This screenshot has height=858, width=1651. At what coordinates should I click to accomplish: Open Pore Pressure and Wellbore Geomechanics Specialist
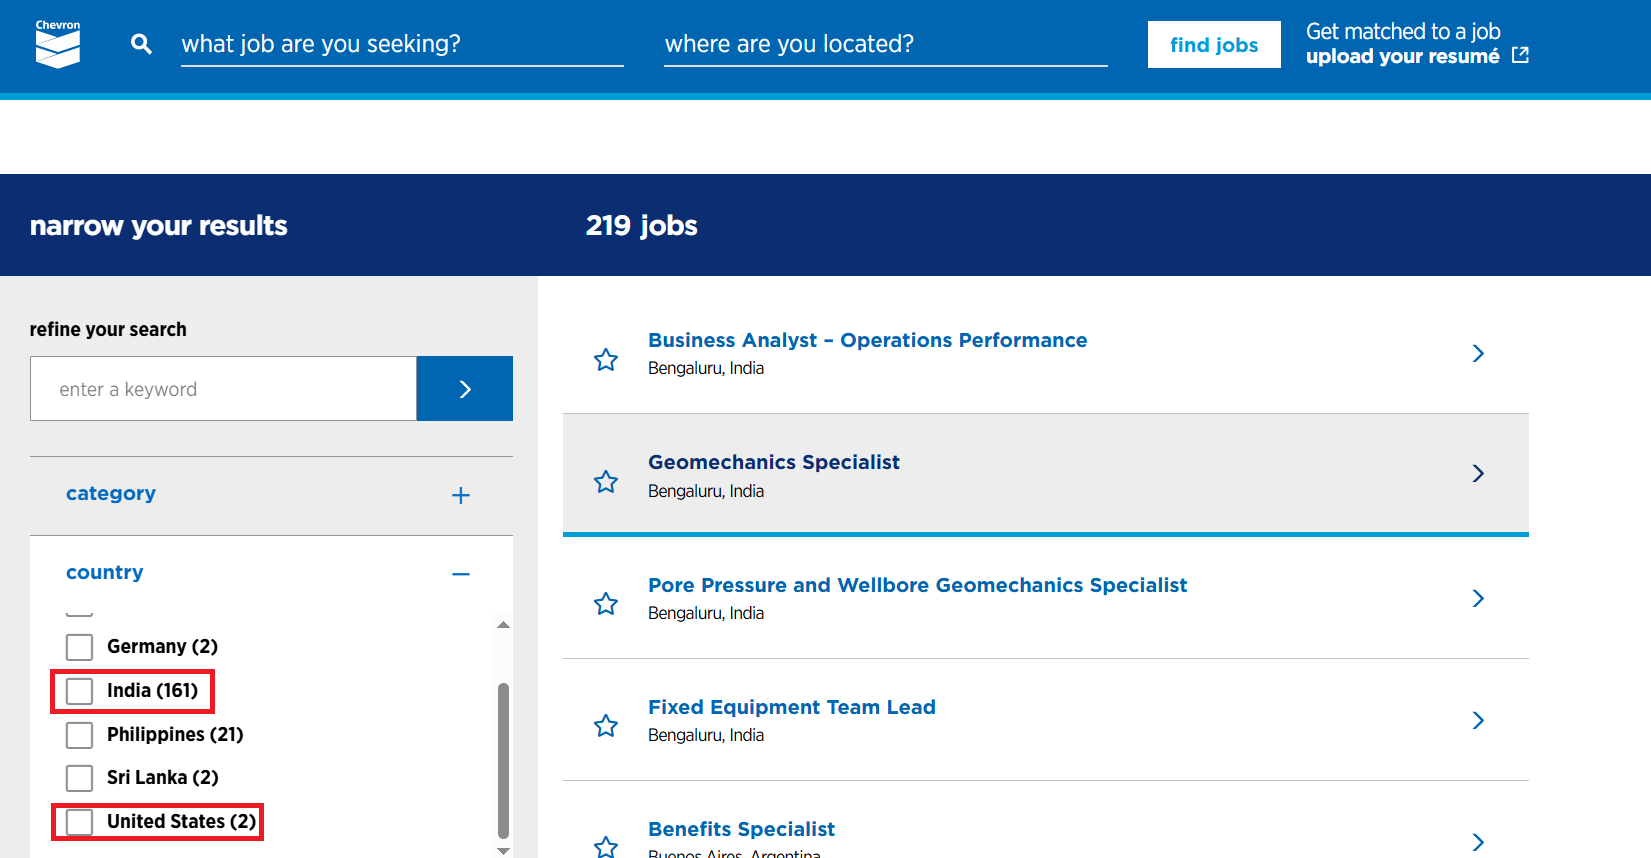(917, 585)
